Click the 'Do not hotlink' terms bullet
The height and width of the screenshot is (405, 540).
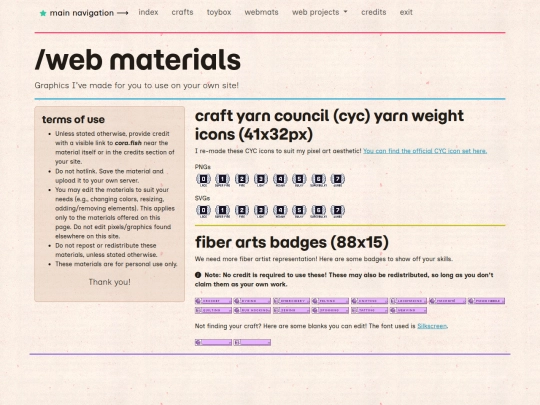[110, 176]
